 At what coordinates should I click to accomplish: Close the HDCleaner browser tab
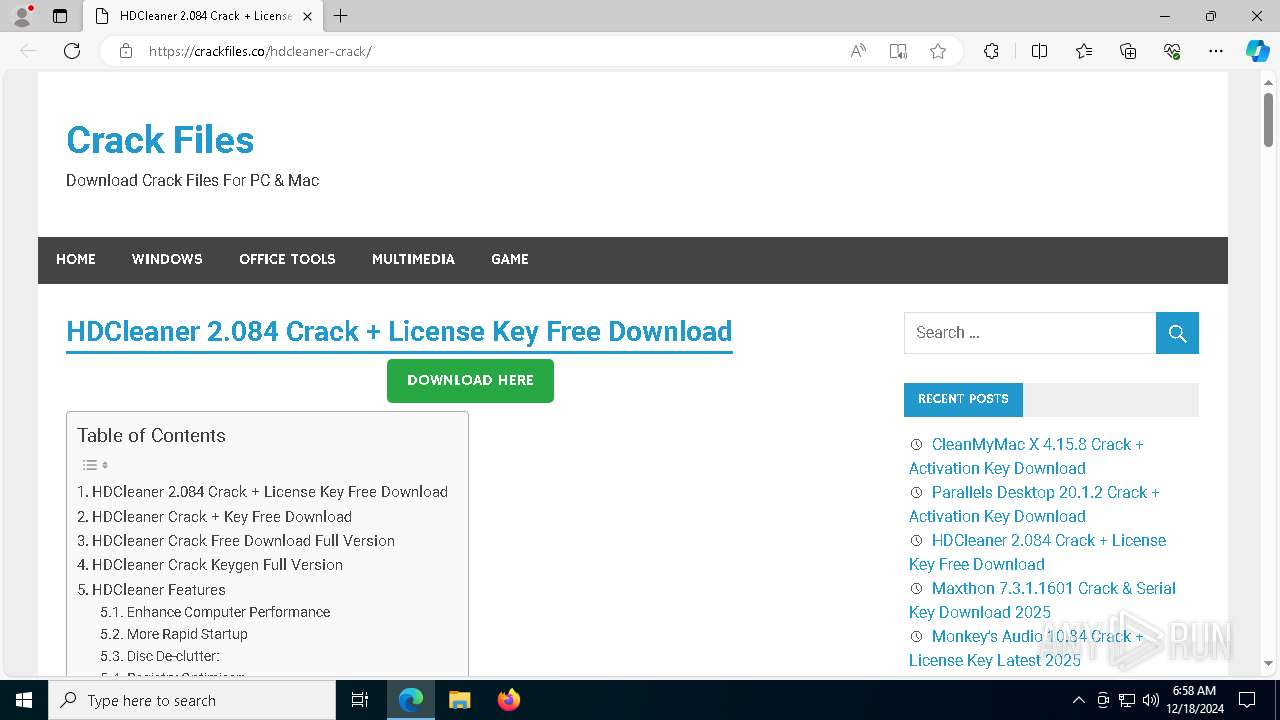307,16
